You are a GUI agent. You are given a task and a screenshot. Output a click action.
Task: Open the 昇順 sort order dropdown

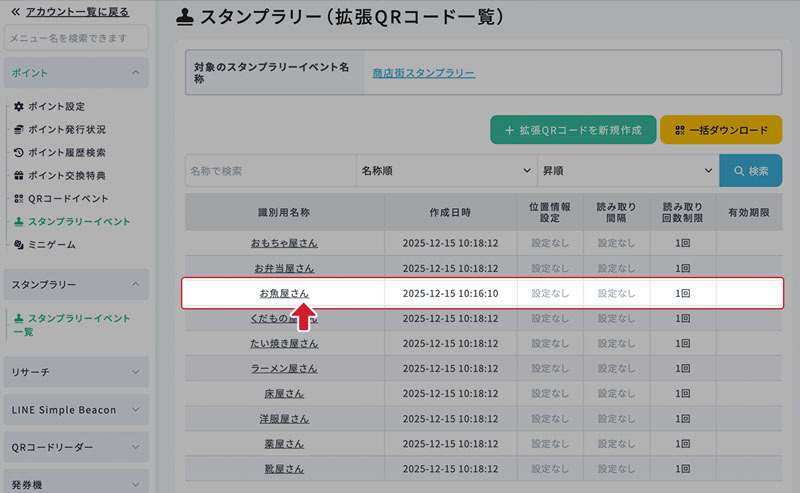click(626, 171)
